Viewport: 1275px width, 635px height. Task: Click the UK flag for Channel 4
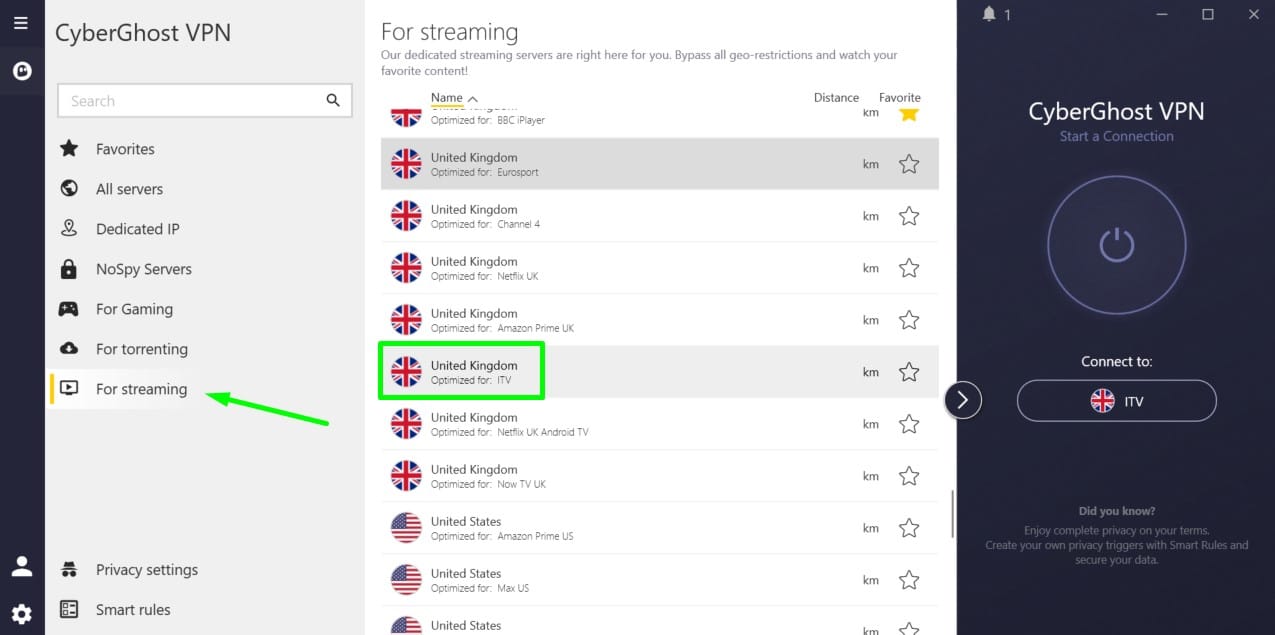(x=406, y=216)
